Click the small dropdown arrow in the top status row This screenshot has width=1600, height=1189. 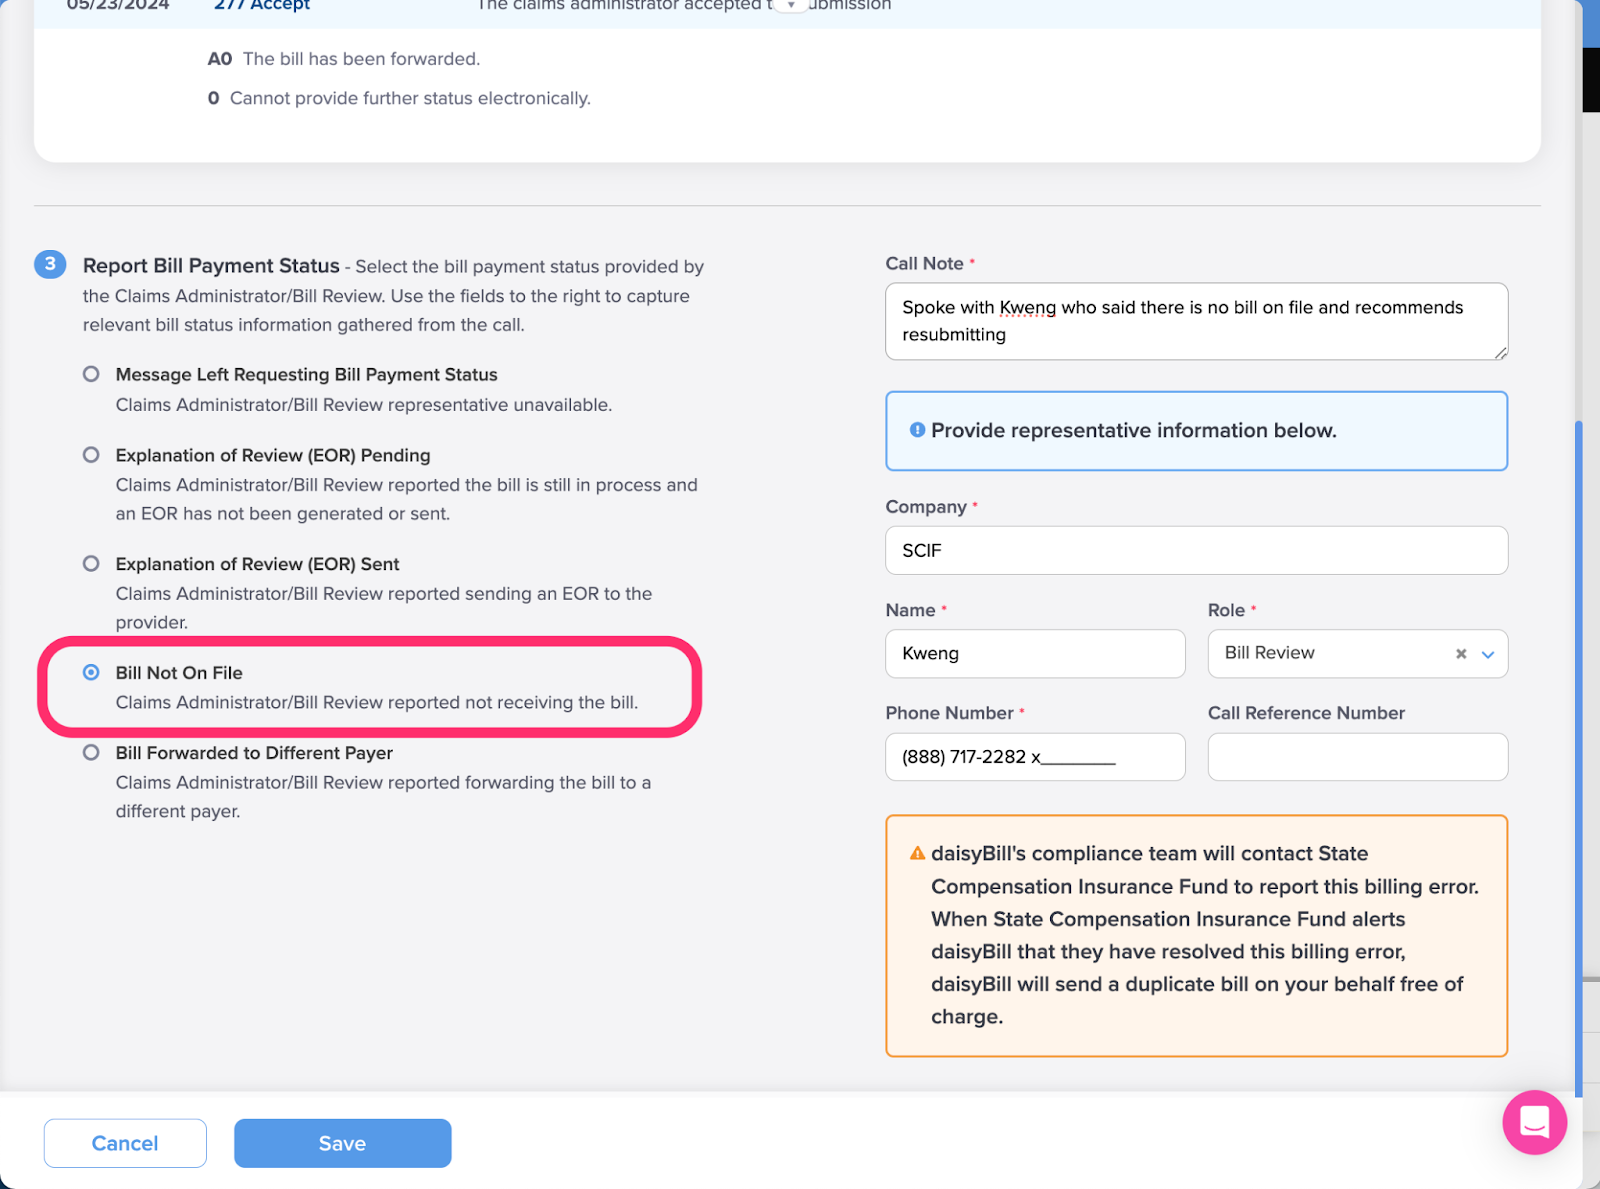791,5
